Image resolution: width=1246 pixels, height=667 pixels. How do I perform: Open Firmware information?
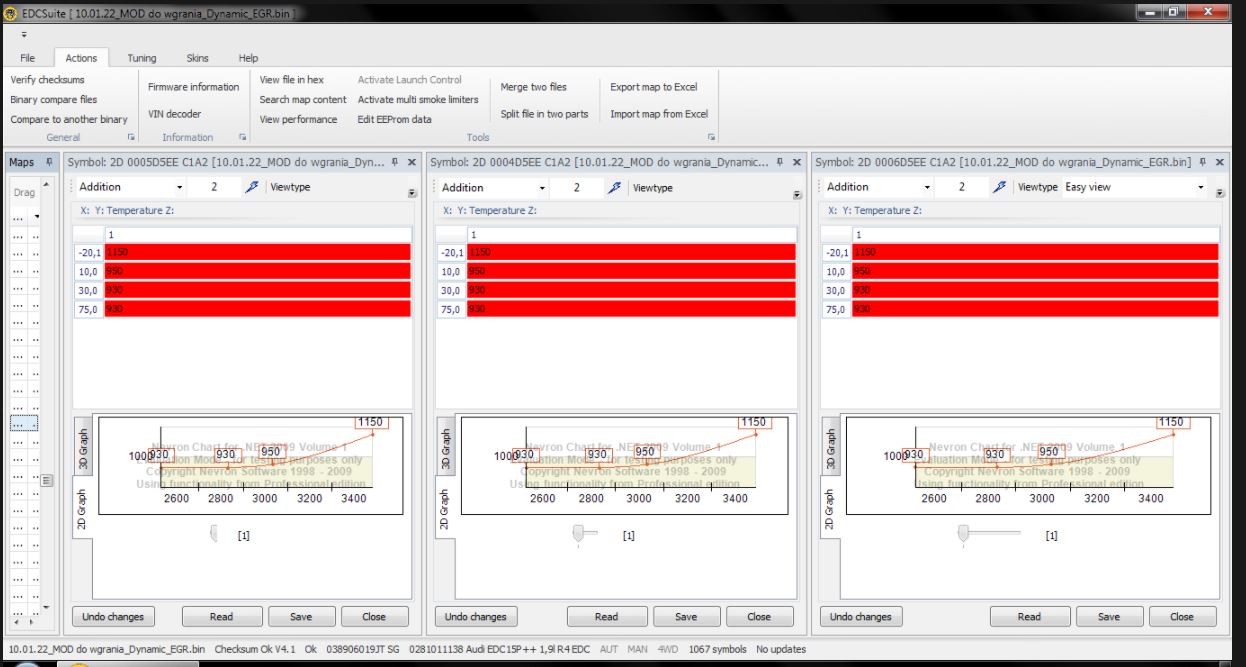194,87
